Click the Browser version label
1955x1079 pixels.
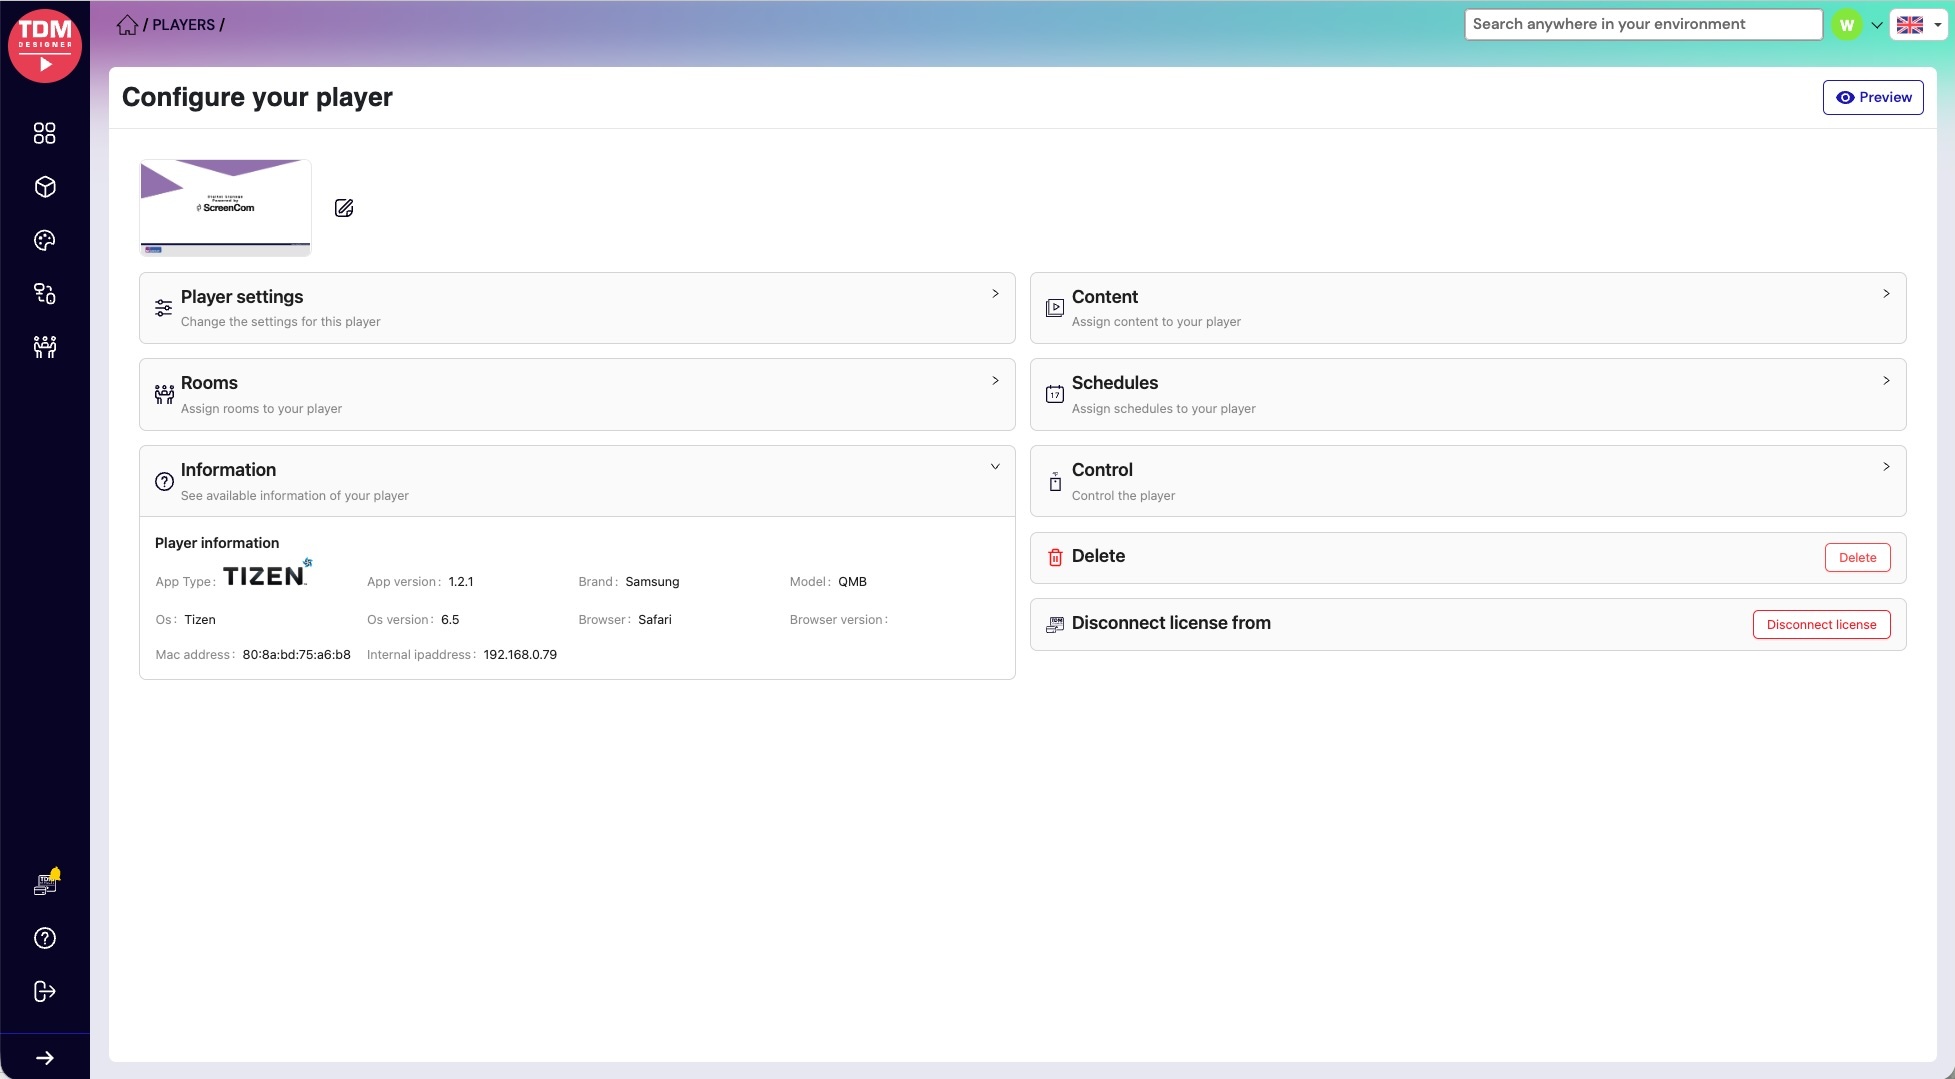pyautogui.click(x=838, y=620)
